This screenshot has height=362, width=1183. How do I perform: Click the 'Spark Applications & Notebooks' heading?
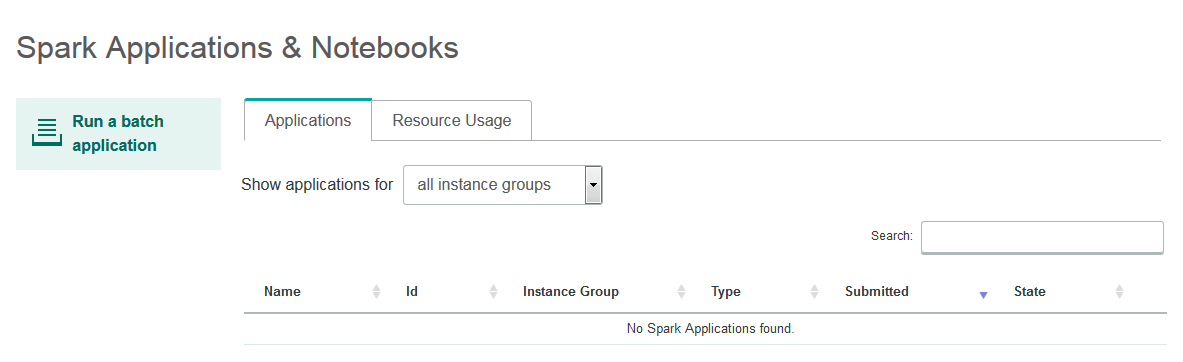238,48
